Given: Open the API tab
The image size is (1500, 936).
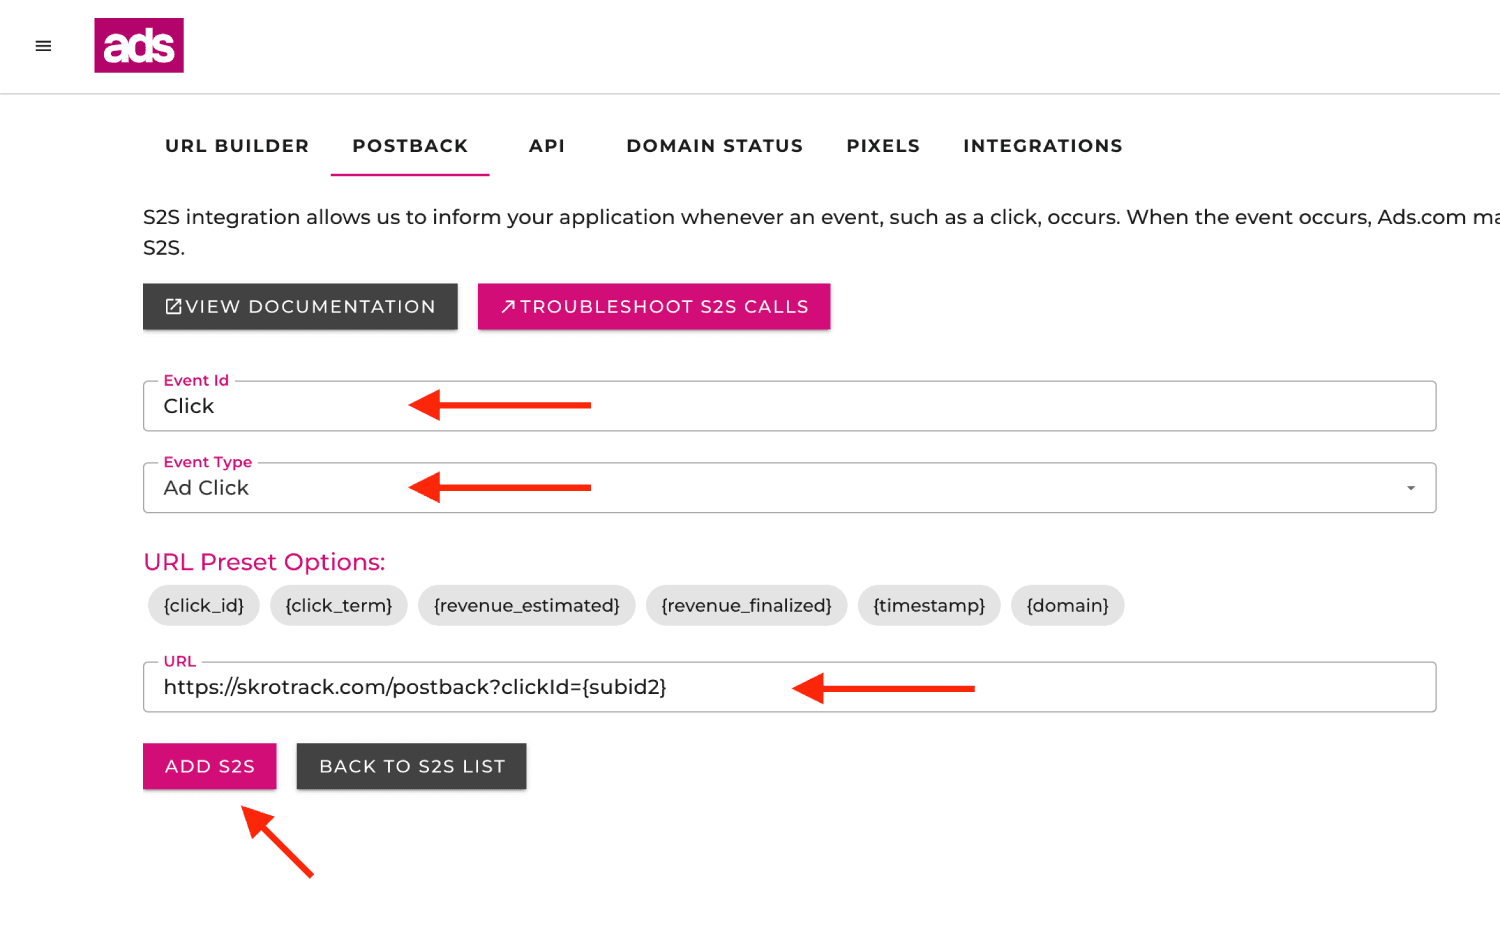Looking at the screenshot, I should click(x=547, y=146).
